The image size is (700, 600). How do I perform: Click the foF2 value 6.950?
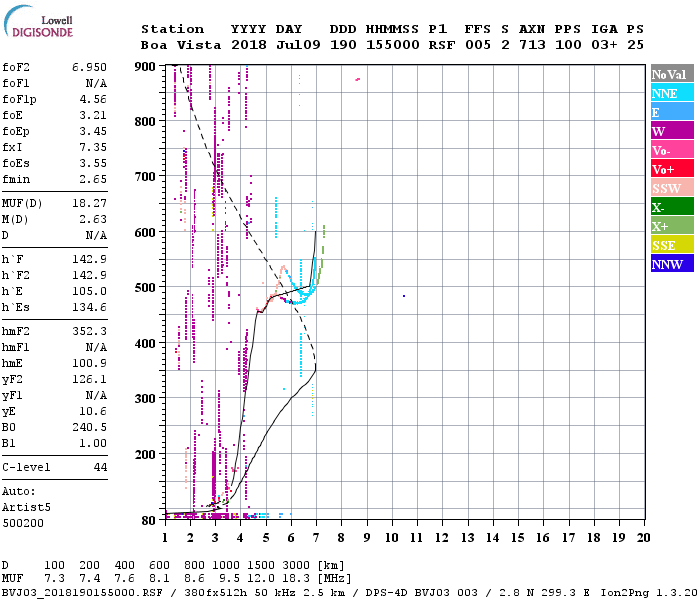[89, 67]
